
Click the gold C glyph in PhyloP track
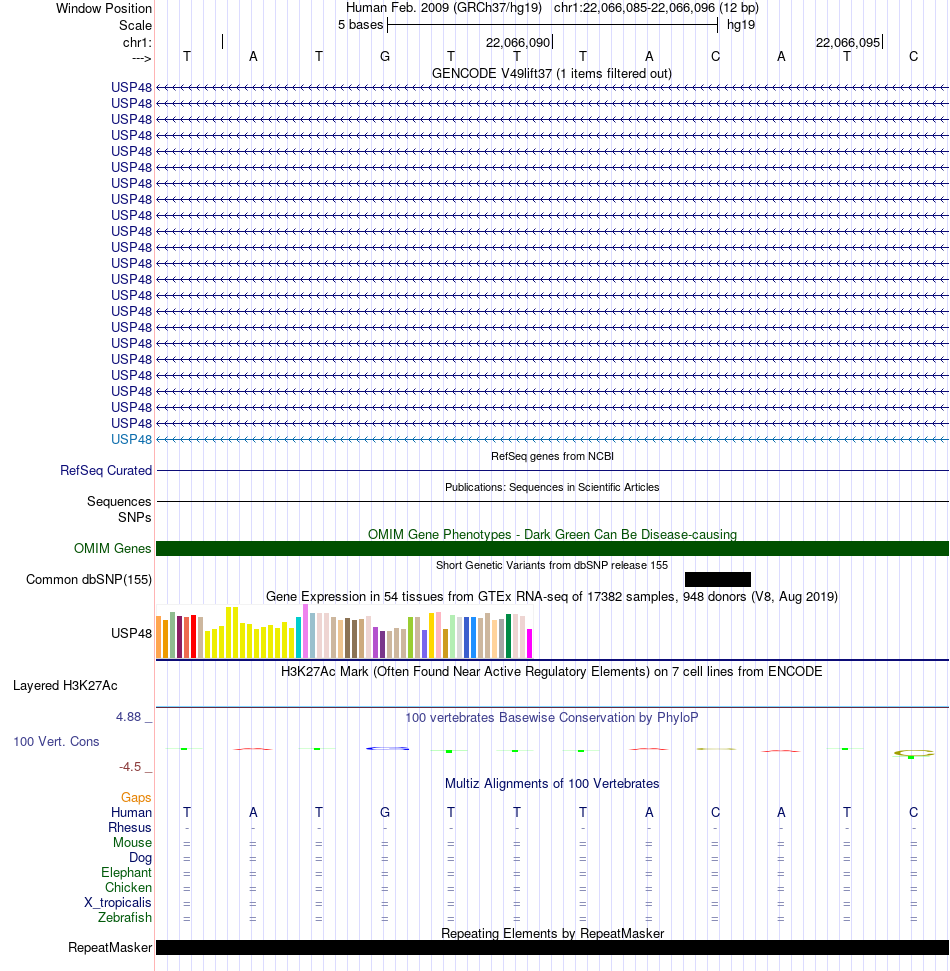(913, 754)
